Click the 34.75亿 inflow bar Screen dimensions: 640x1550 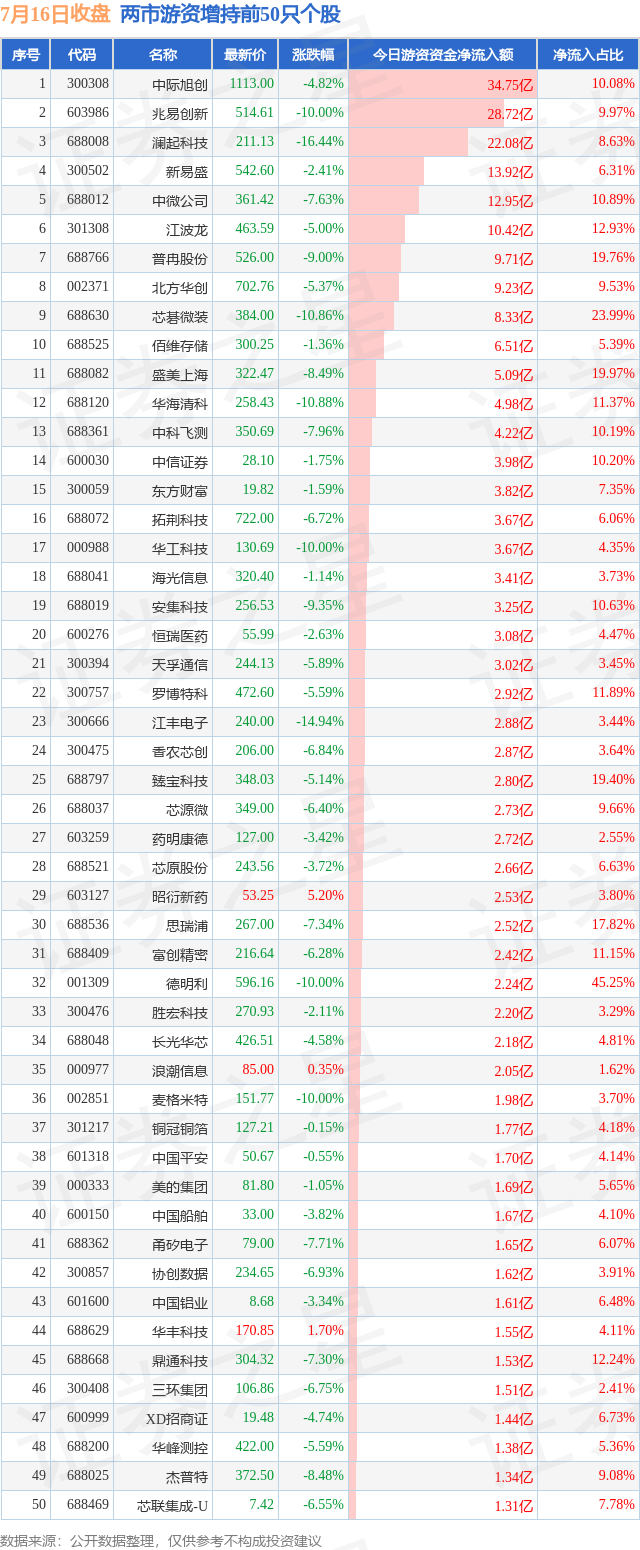click(442, 84)
